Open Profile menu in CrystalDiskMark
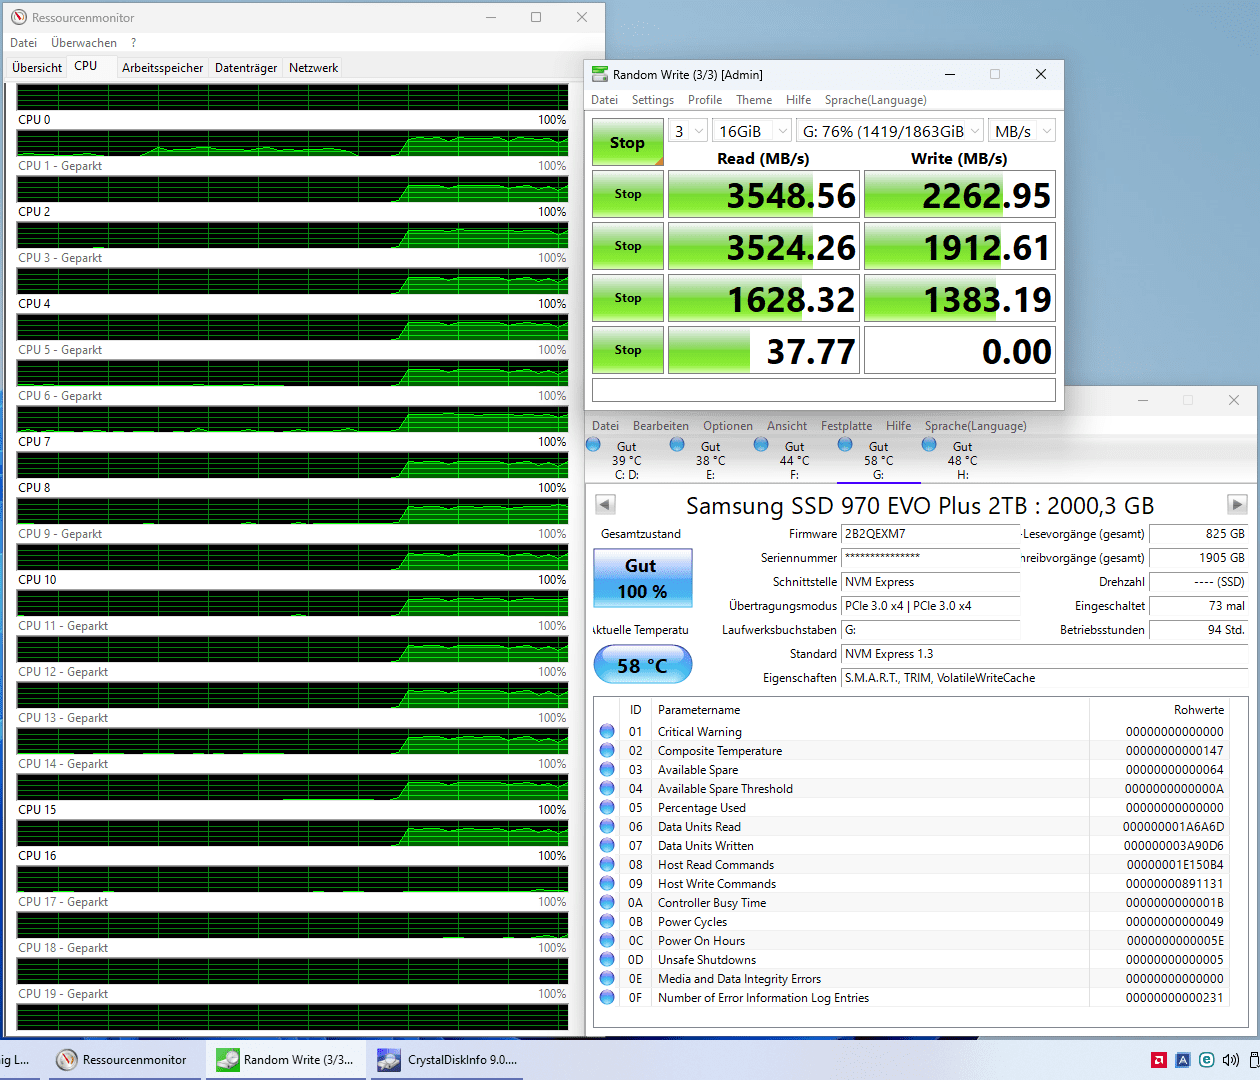The width and height of the screenshot is (1260, 1080). (x=705, y=100)
